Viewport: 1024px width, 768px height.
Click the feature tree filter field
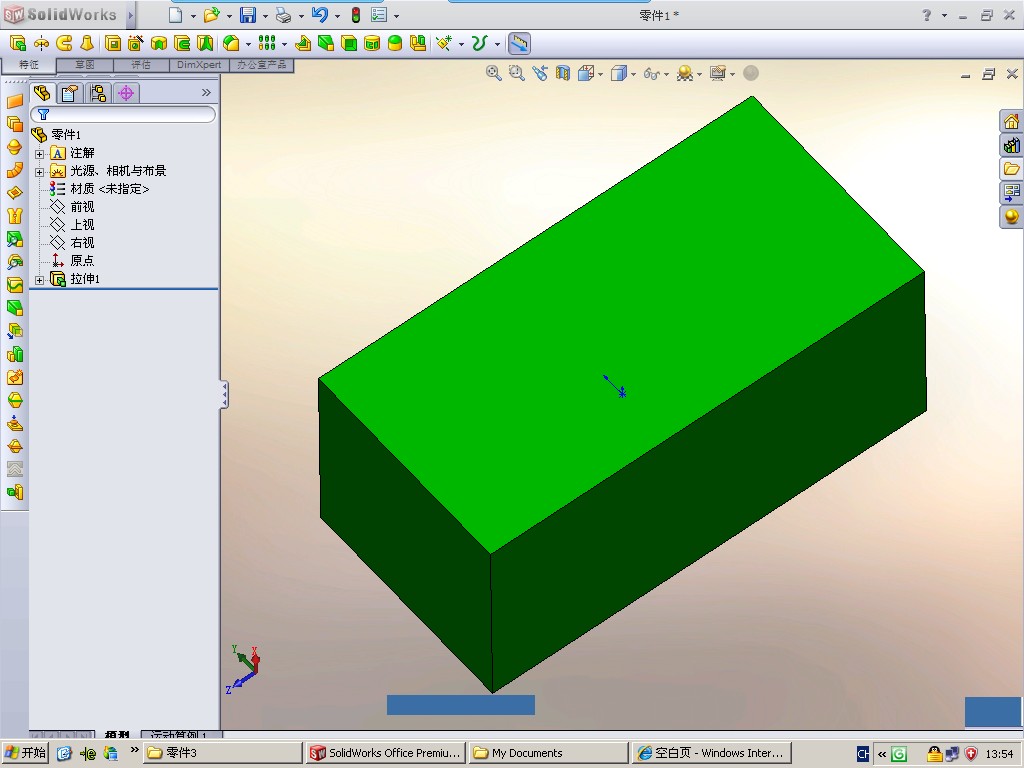point(123,115)
